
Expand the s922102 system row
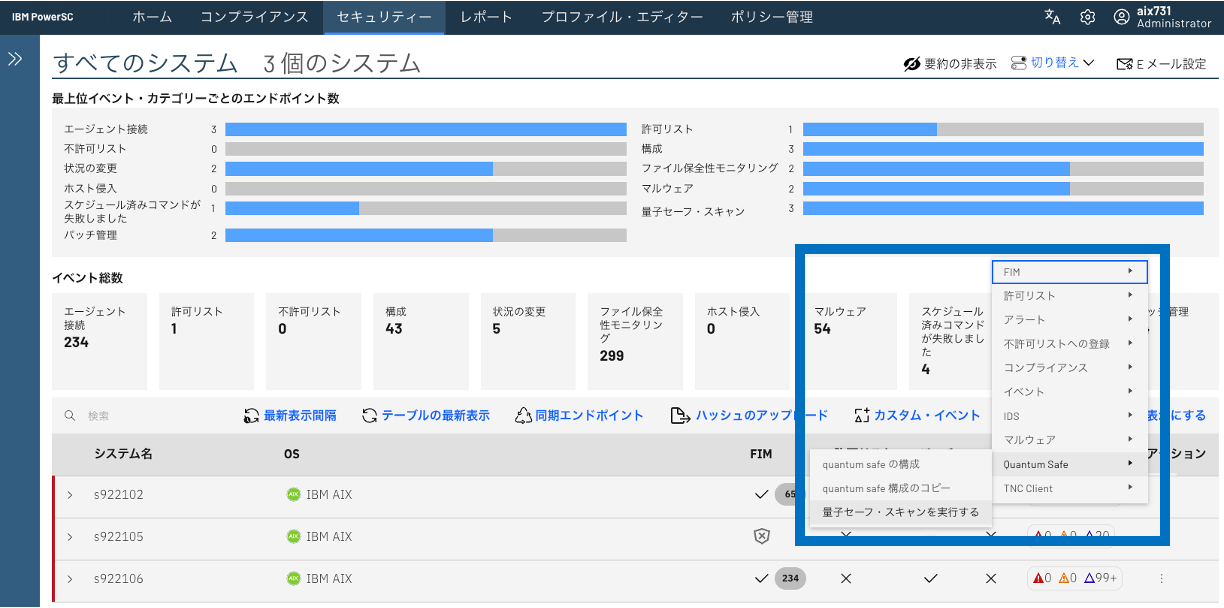coord(70,494)
